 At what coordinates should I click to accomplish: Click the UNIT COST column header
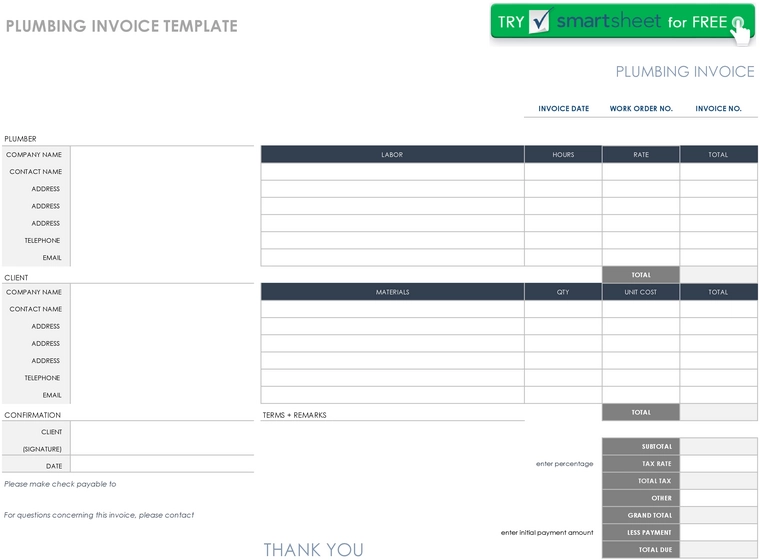click(641, 292)
